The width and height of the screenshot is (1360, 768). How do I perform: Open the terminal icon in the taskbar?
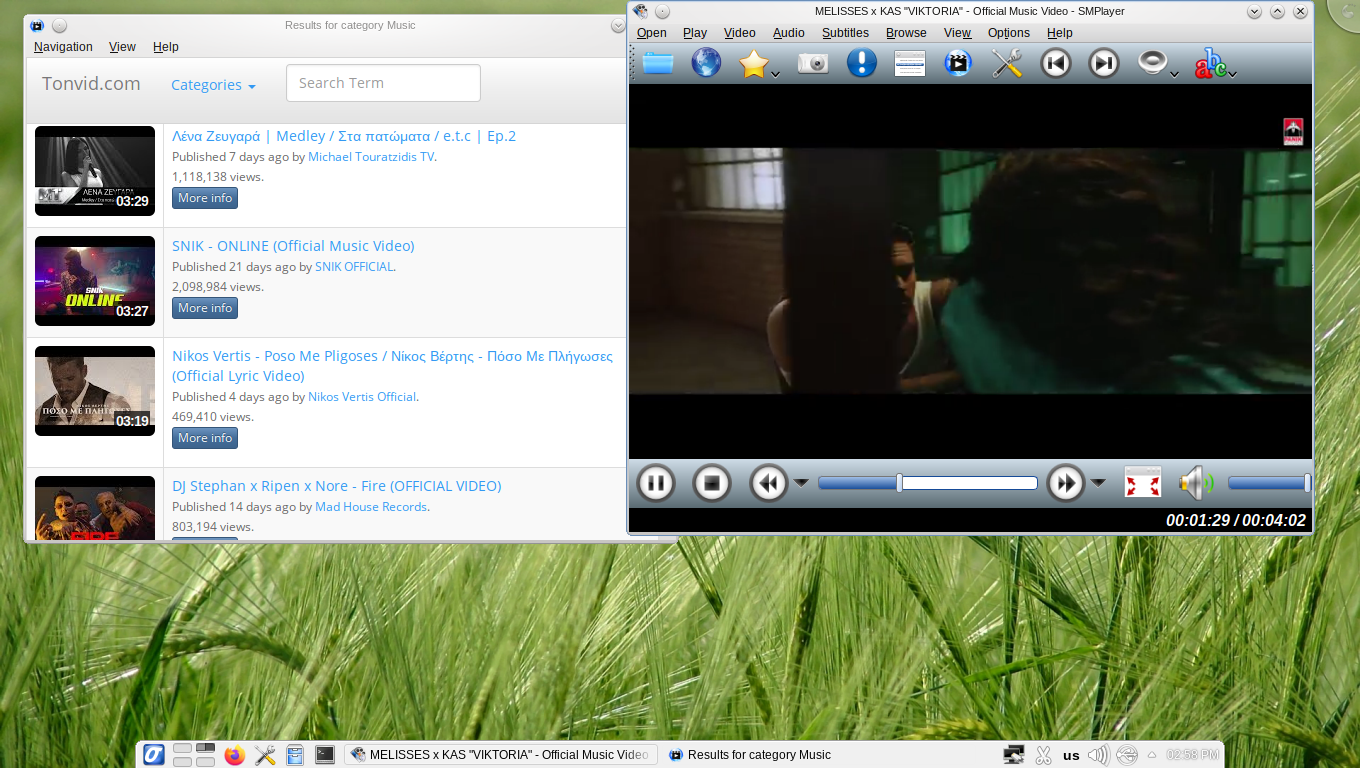[325, 755]
